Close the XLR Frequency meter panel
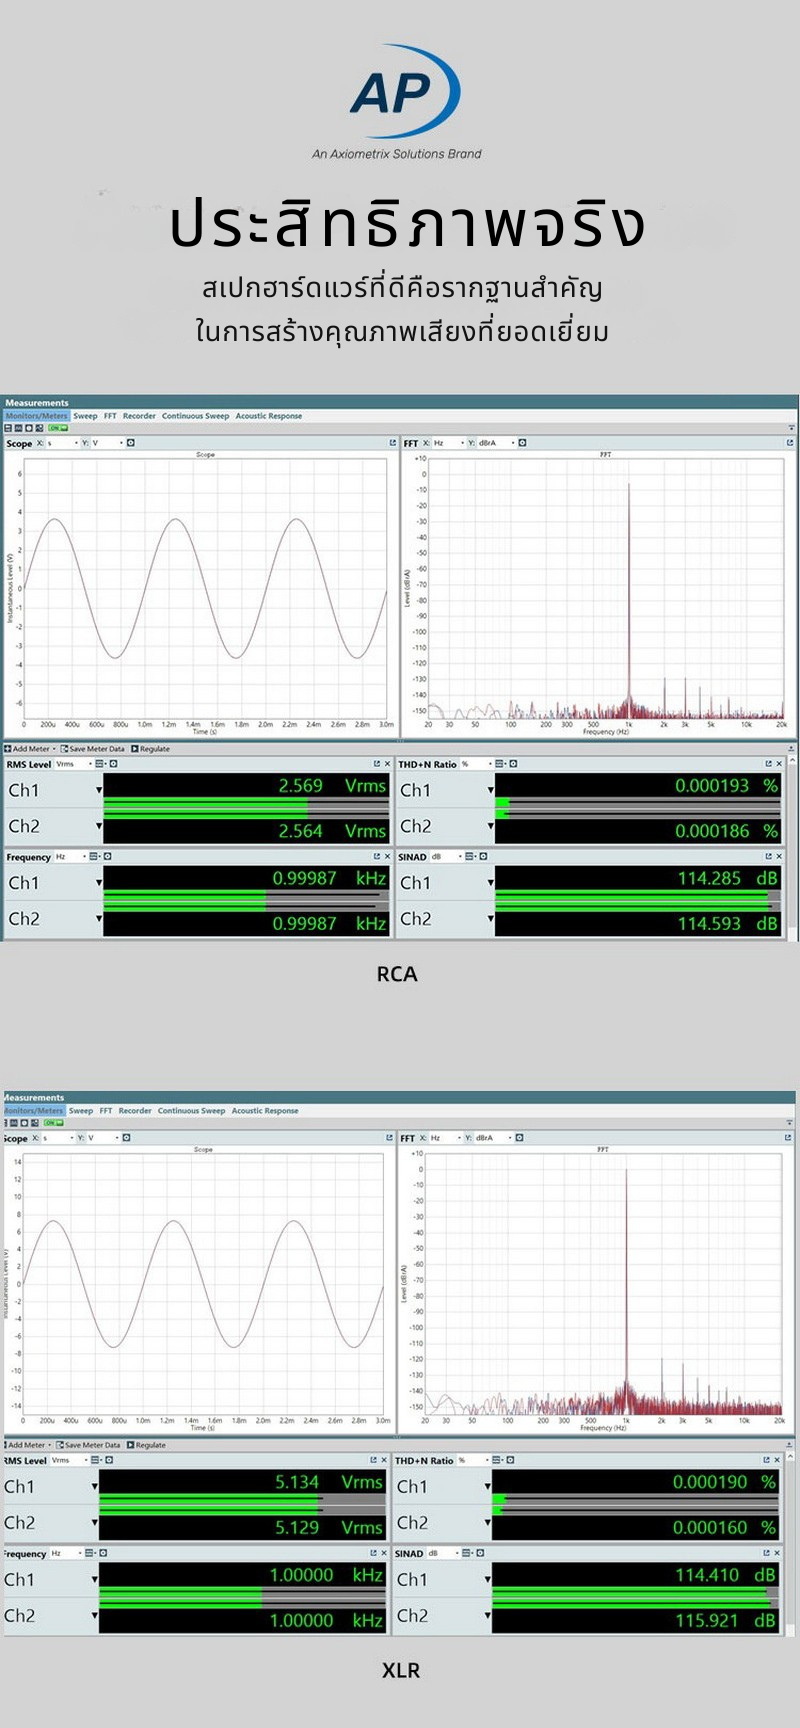The image size is (800, 1728). (x=383, y=1553)
